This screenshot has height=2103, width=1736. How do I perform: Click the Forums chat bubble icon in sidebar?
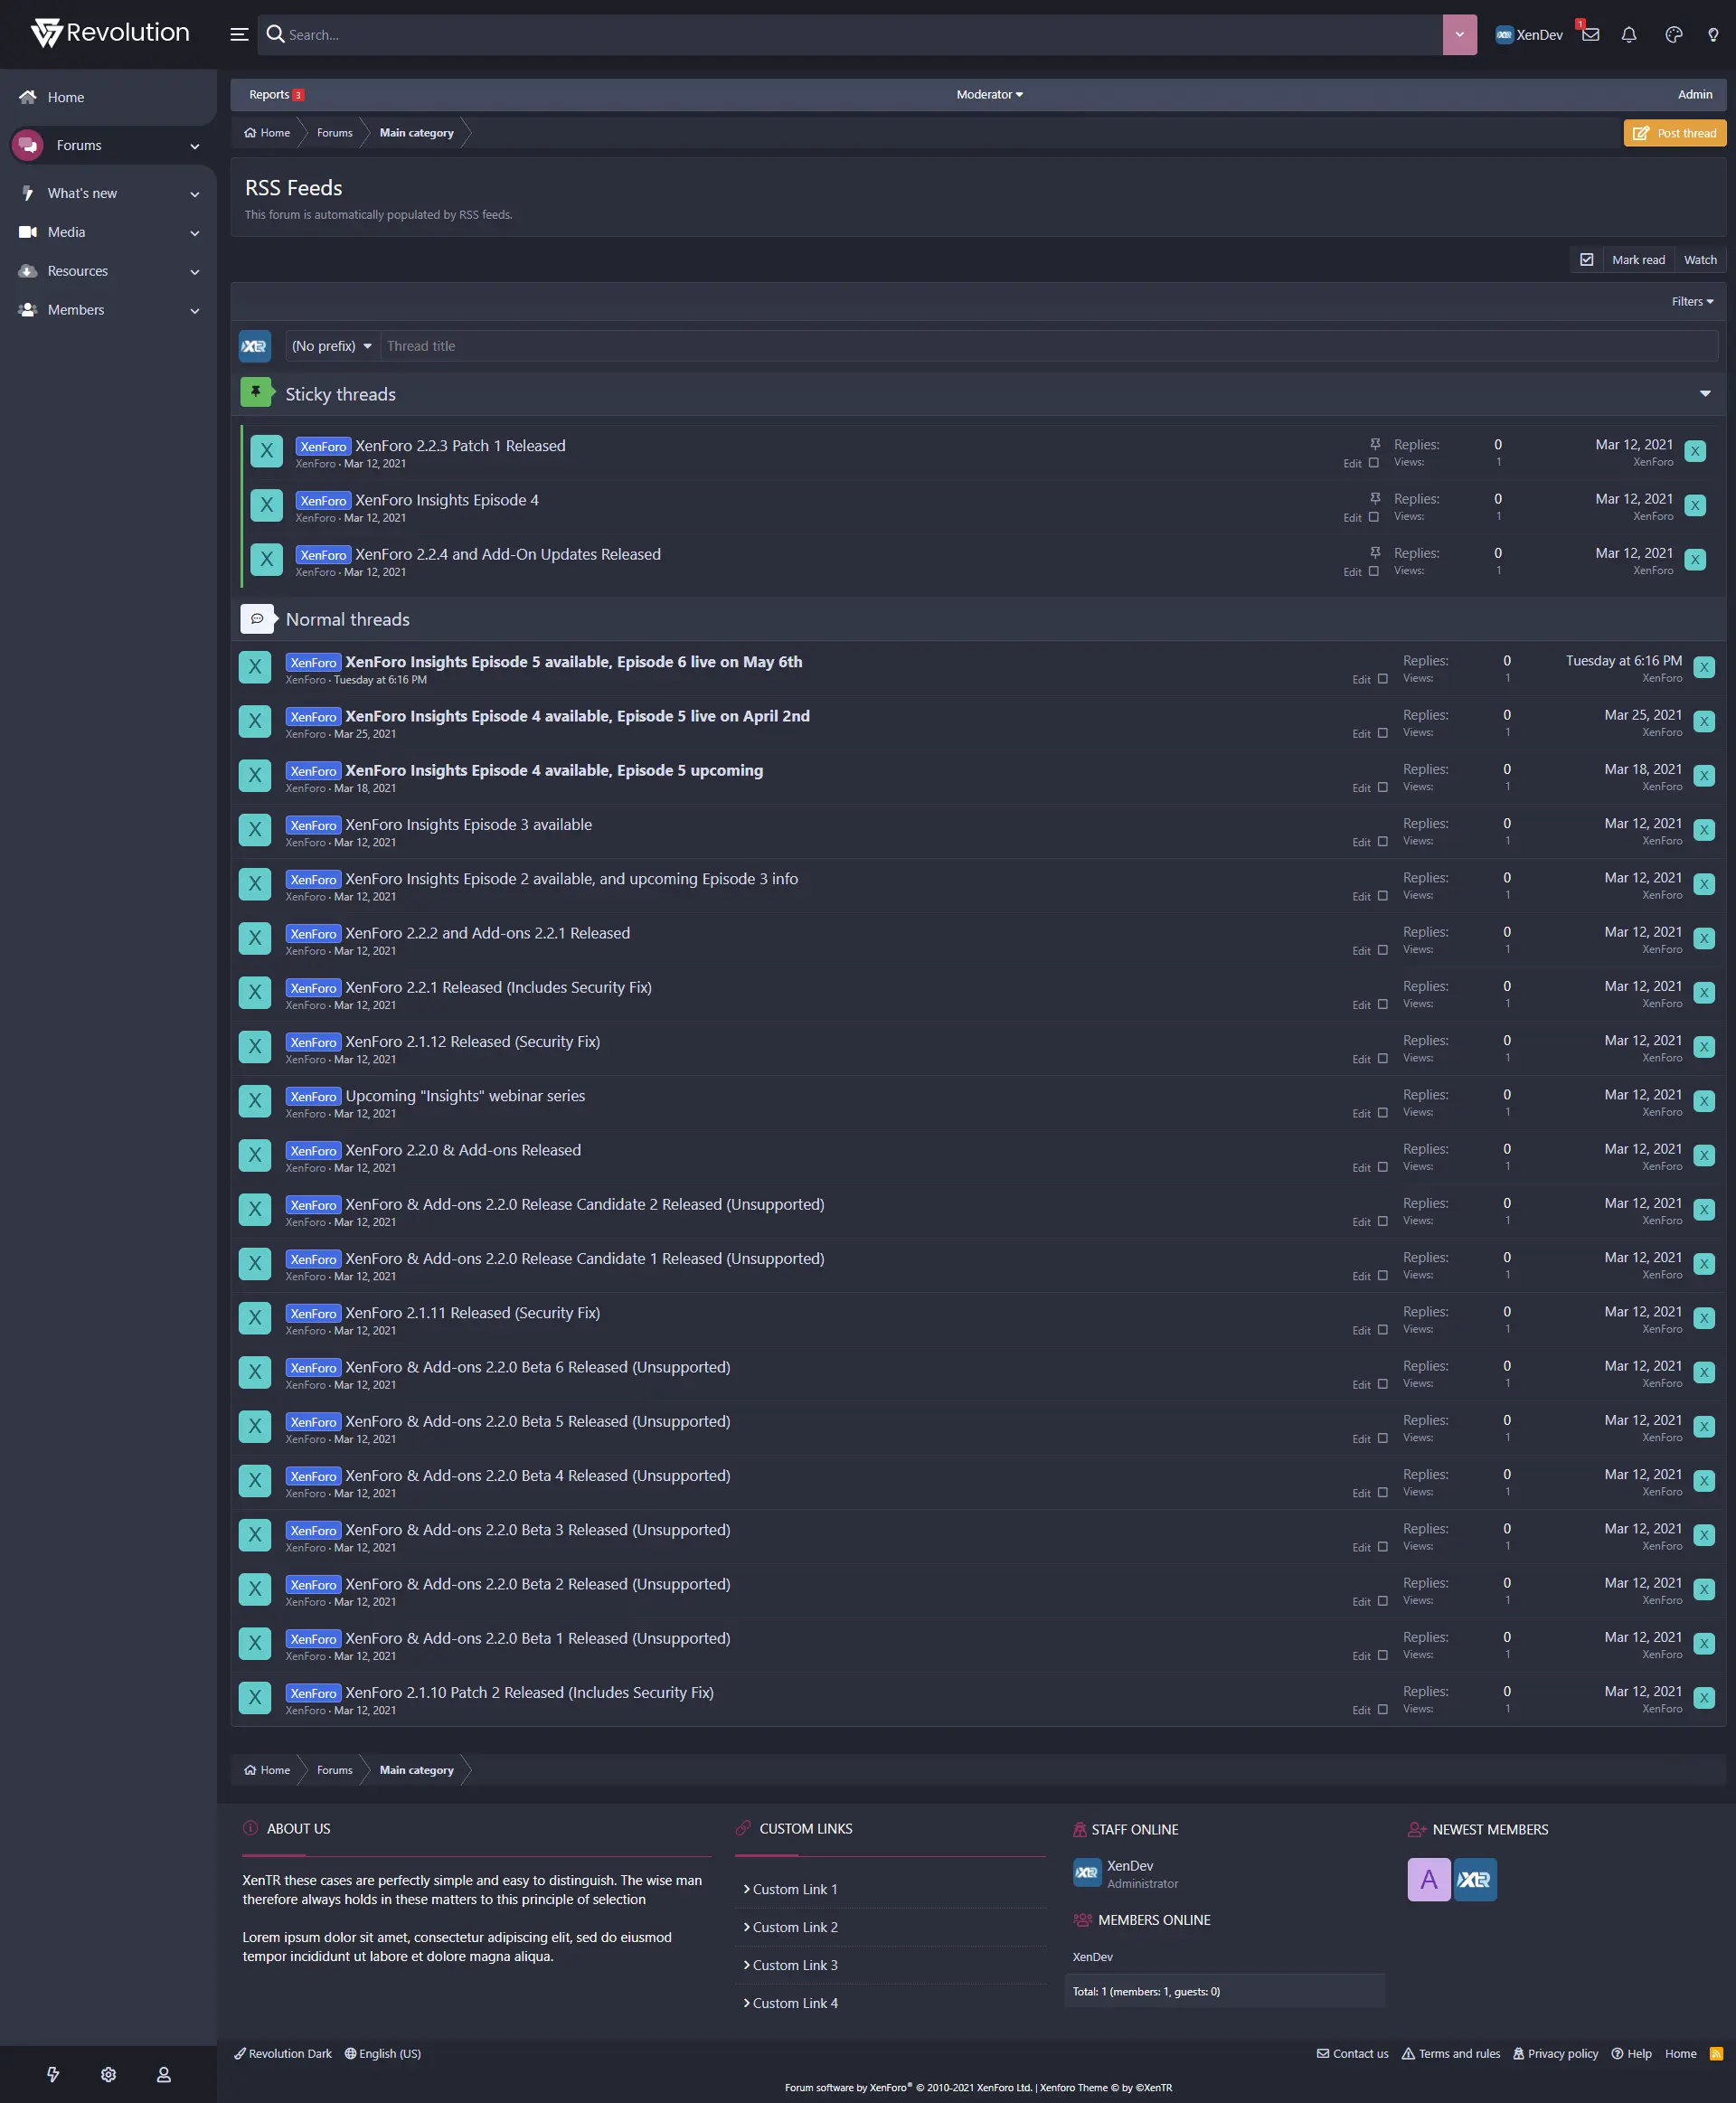coord(28,145)
